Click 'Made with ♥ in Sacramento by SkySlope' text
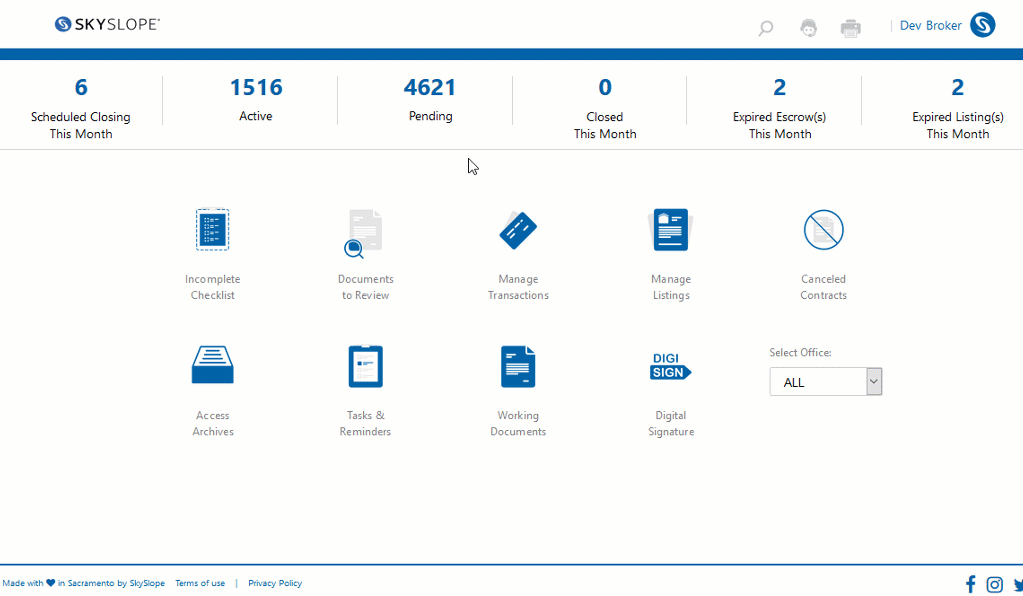Image resolution: width=1023 pixels, height=596 pixels. (84, 583)
